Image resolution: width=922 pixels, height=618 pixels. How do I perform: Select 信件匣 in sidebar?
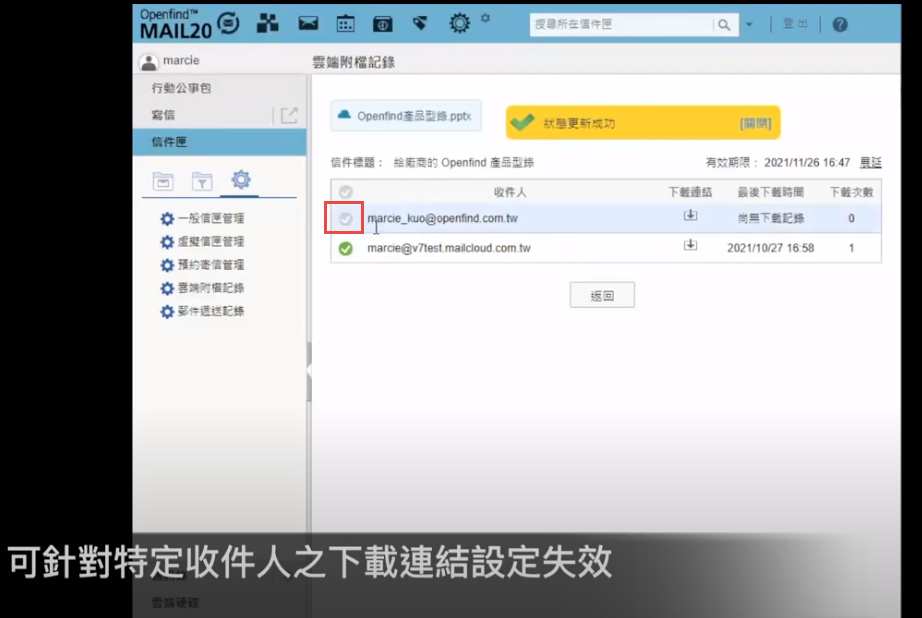point(219,142)
